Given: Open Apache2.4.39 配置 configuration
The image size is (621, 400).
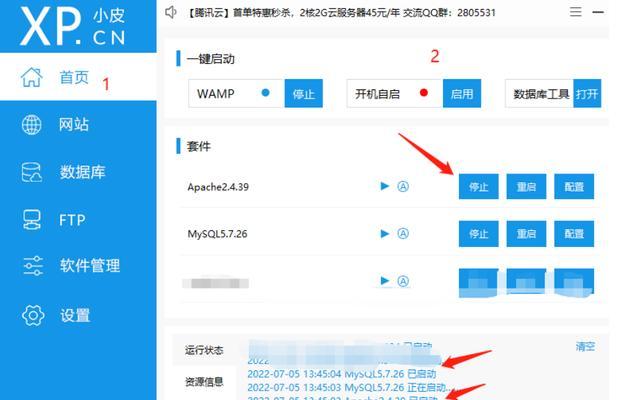Looking at the screenshot, I should point(574,187).
